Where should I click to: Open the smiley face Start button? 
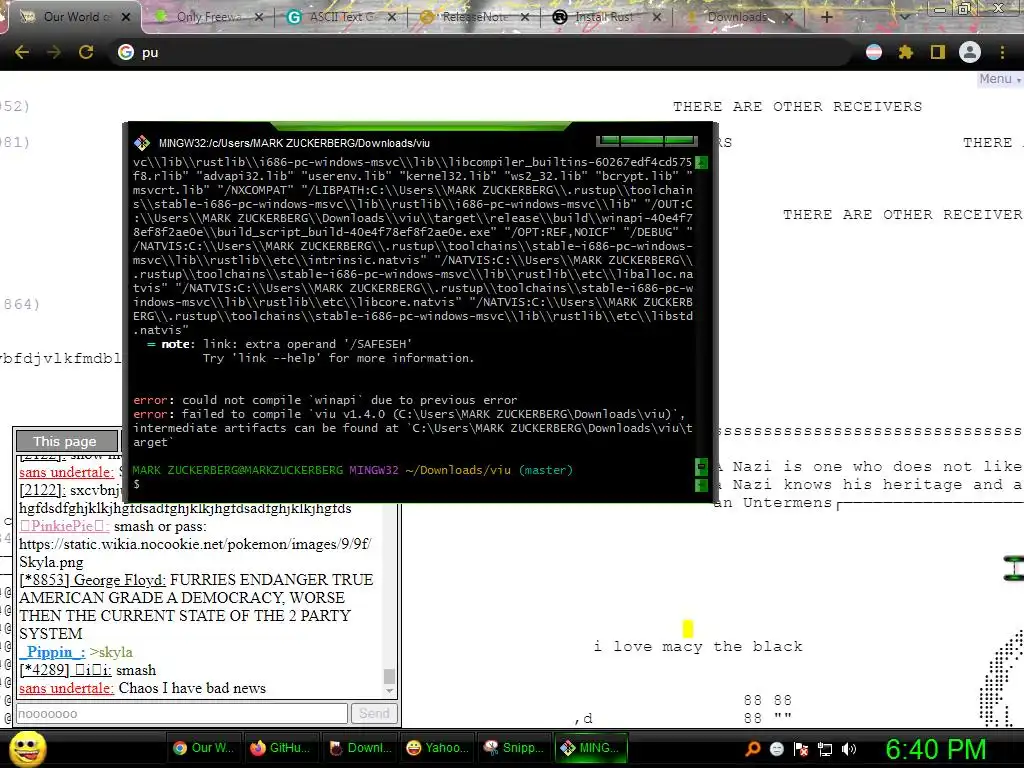point(27,748)
